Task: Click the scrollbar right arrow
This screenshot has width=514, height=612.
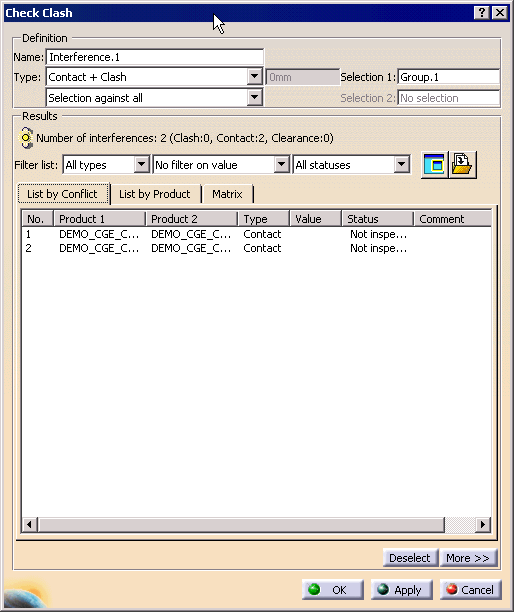Action: click(483, 525)
